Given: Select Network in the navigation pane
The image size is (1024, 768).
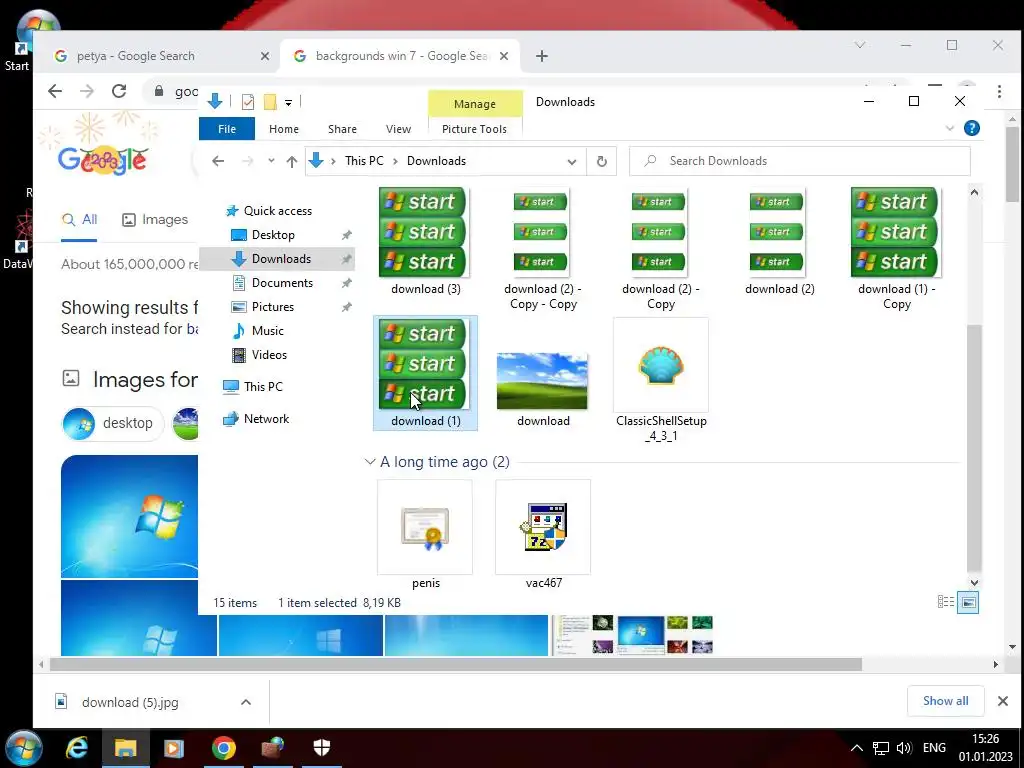Looking at the screenshot, I should pyautogui.click(x=266, y=419).
